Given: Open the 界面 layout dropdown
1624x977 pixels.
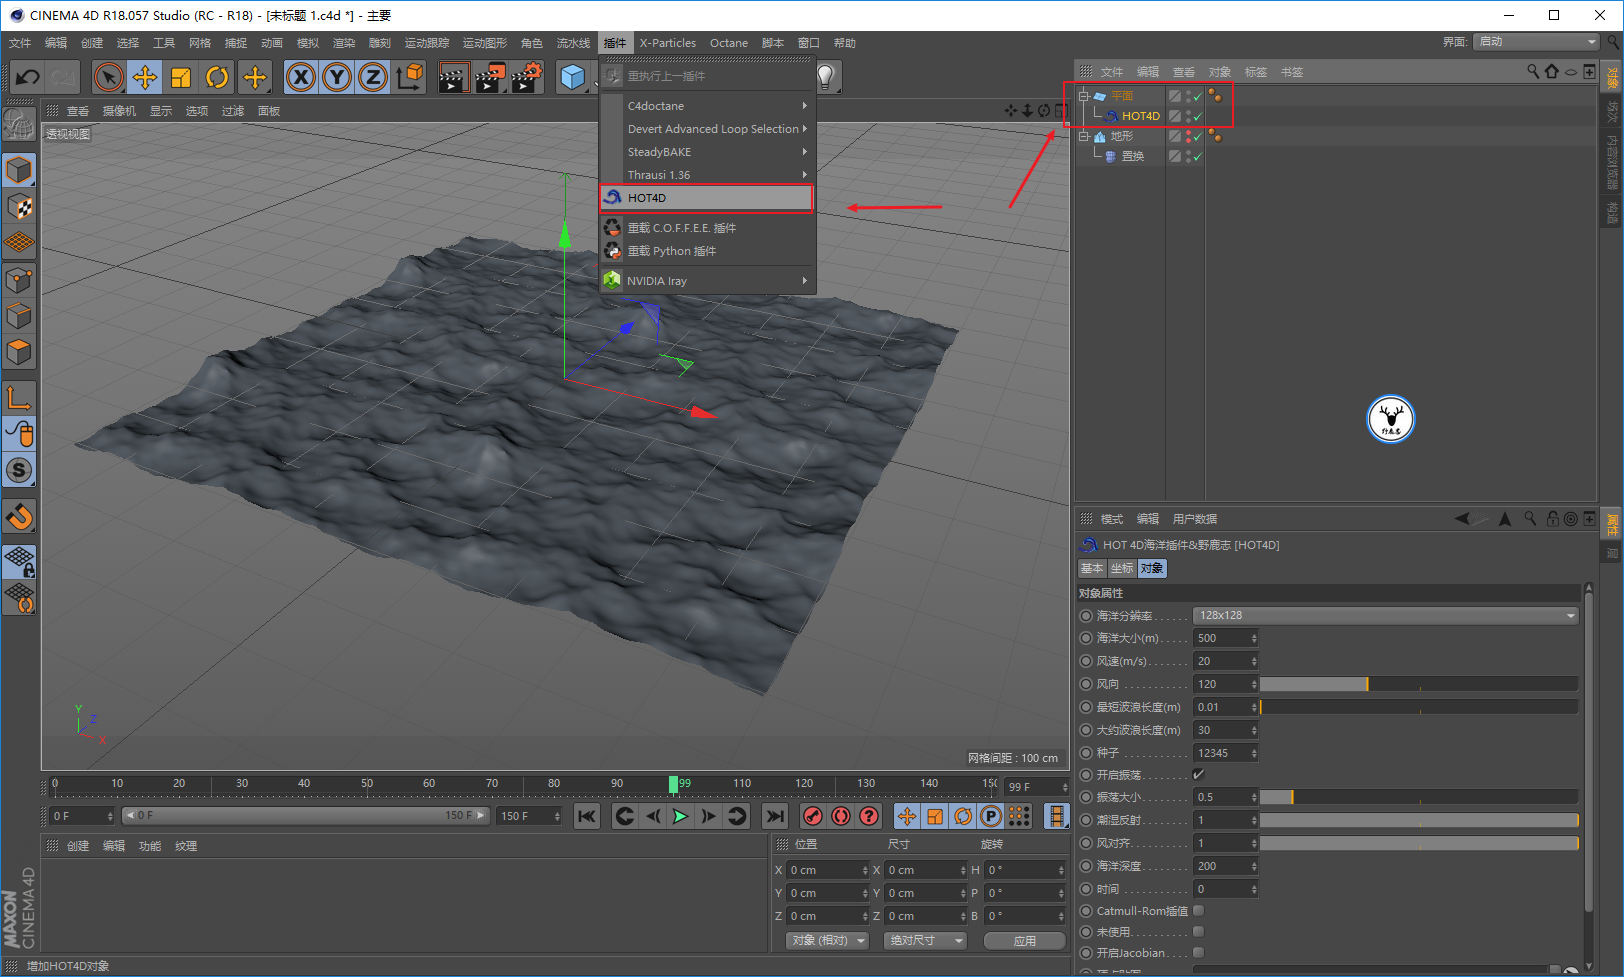Looking at the screenshot, I should pyautogui.click(x=1537, y=41).
